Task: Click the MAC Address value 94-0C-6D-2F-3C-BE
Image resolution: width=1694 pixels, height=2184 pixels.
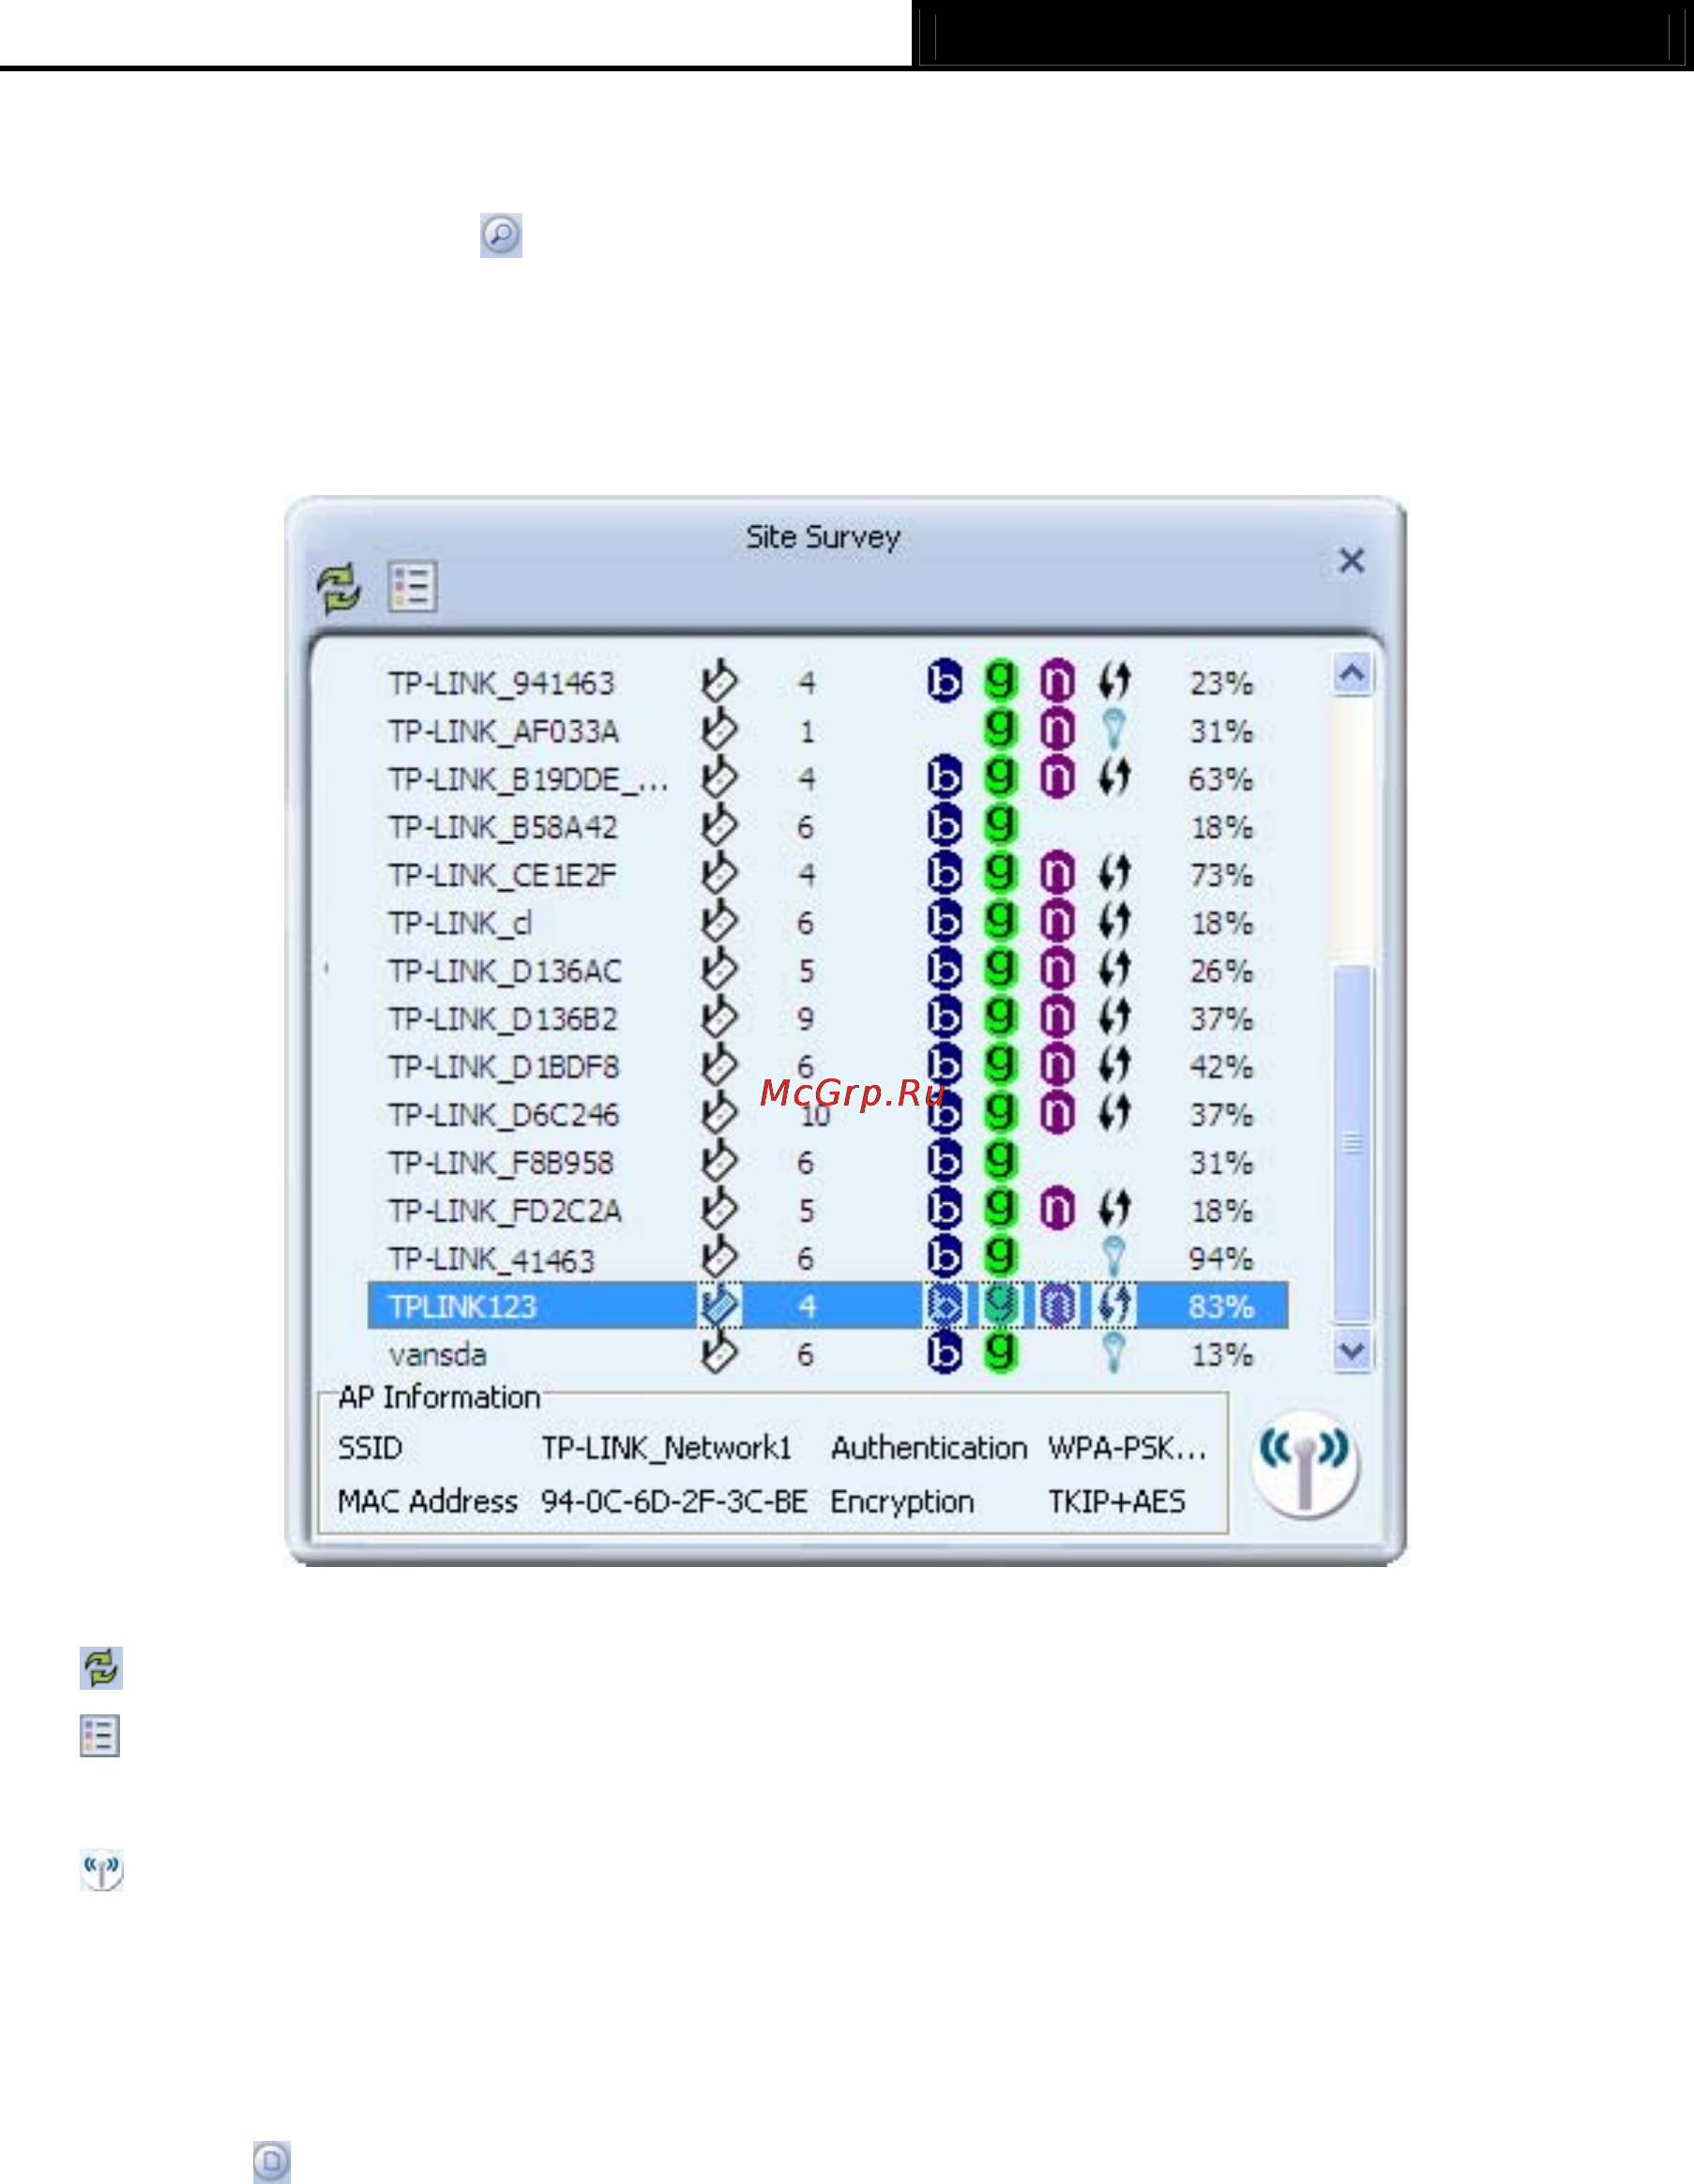Action: click(674, 1501)
